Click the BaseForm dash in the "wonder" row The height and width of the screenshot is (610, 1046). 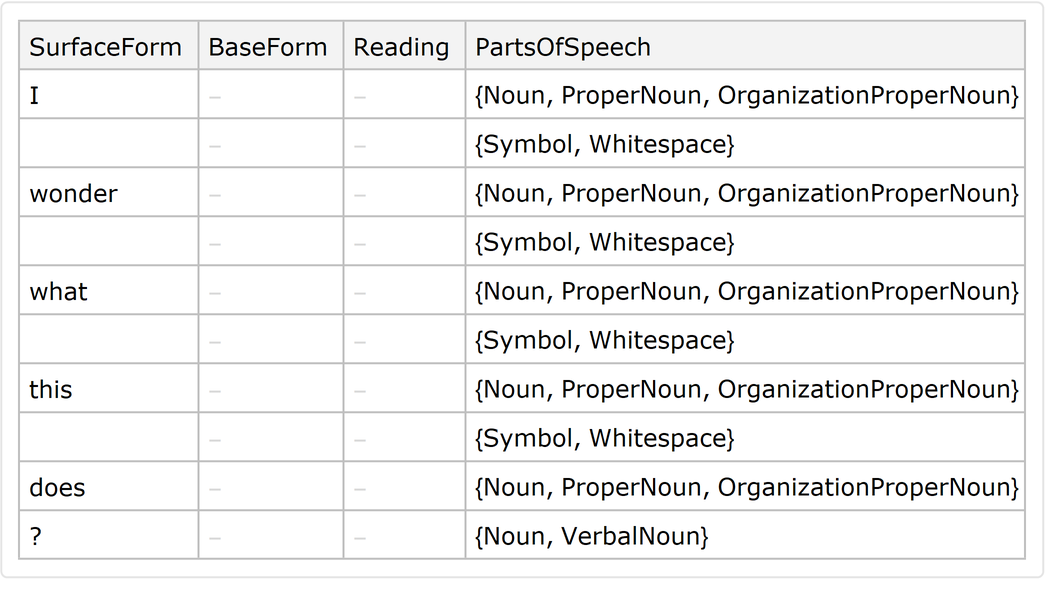coord(216,194)
